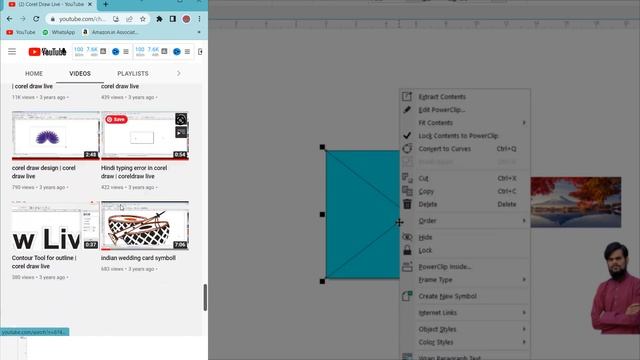640x360 pixels.
Task: Open 'indian wedding card symboll' video title
Action: click(x=138, y=258)
